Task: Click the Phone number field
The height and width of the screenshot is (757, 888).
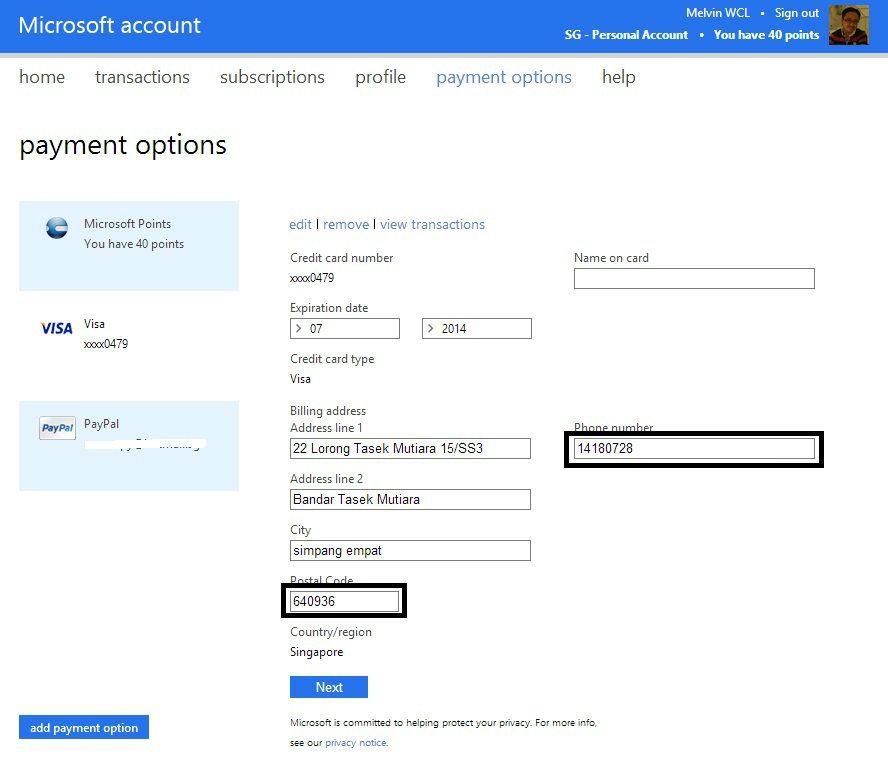Action: [x=694, y=448]
